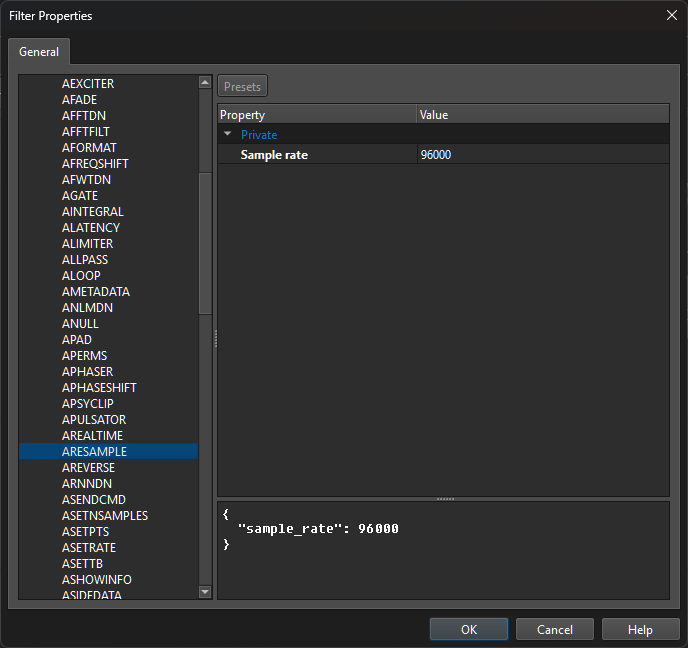Viewport: 688px width, 648px height.
Task: Open the Presets menu
Action: point(242,87)
